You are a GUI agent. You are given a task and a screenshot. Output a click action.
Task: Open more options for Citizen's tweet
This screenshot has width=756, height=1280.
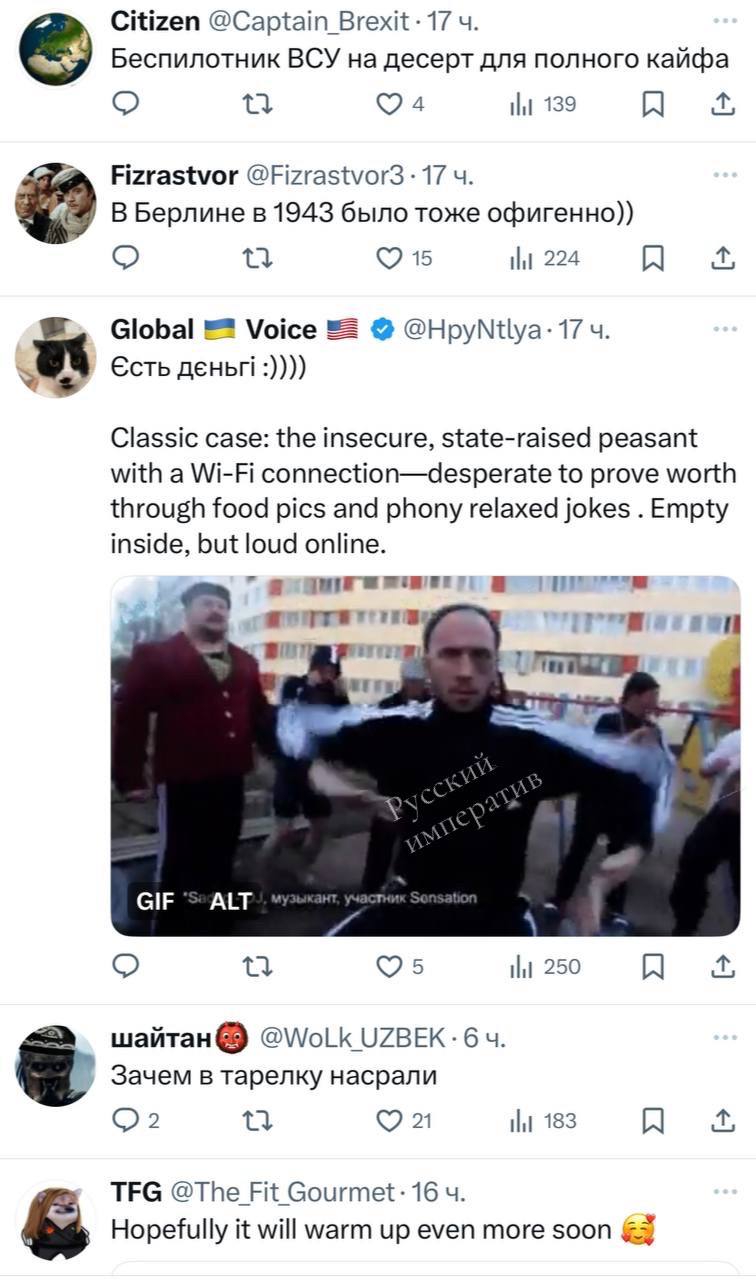(724, 21)
